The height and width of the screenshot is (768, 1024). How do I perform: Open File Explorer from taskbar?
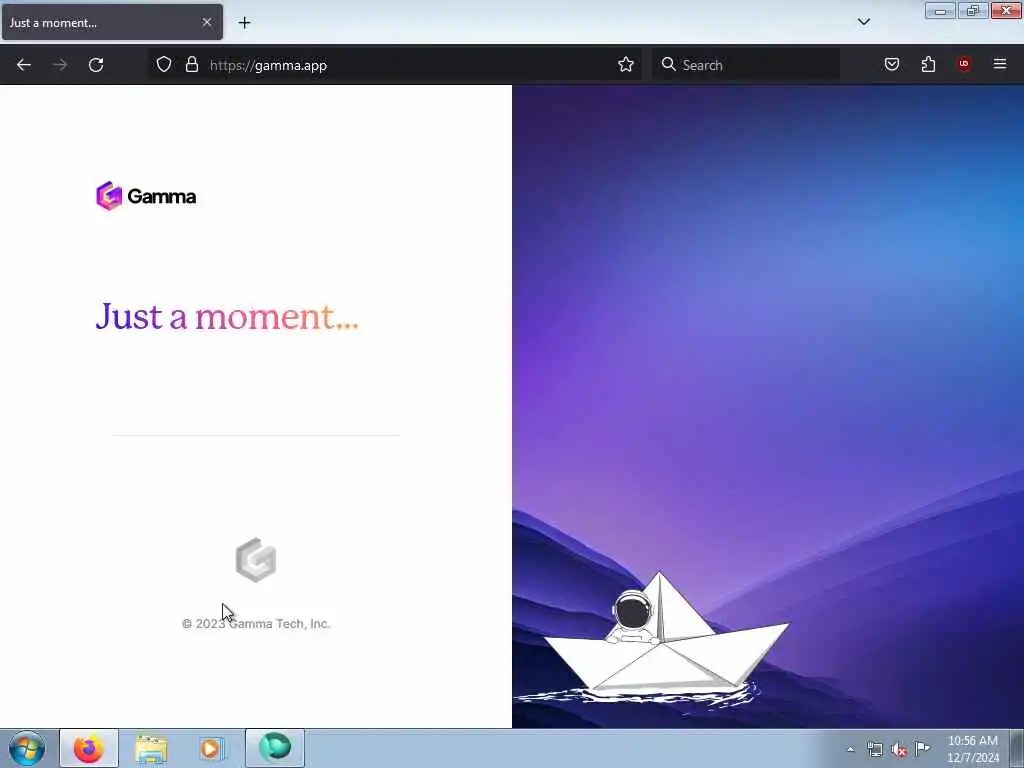151,748
